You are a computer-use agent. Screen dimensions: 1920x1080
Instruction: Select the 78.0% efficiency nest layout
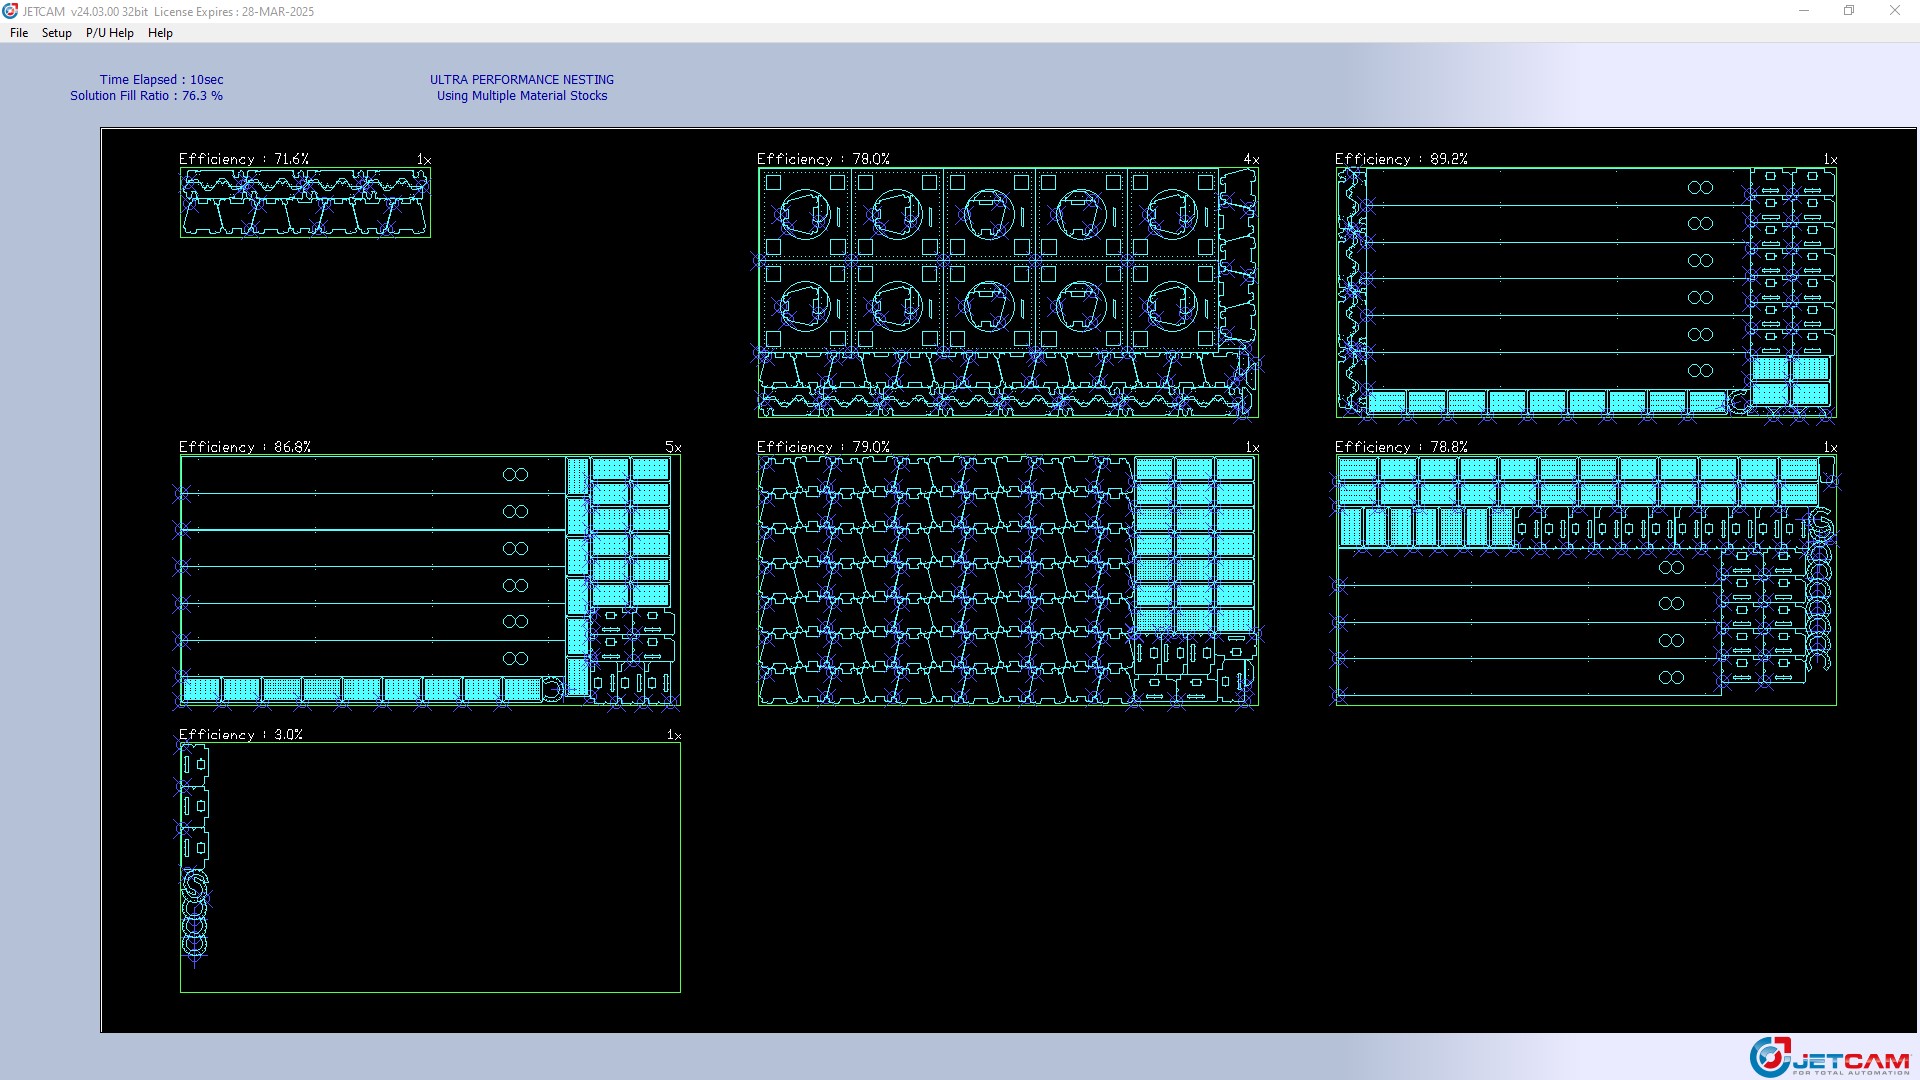point(1008,292)
